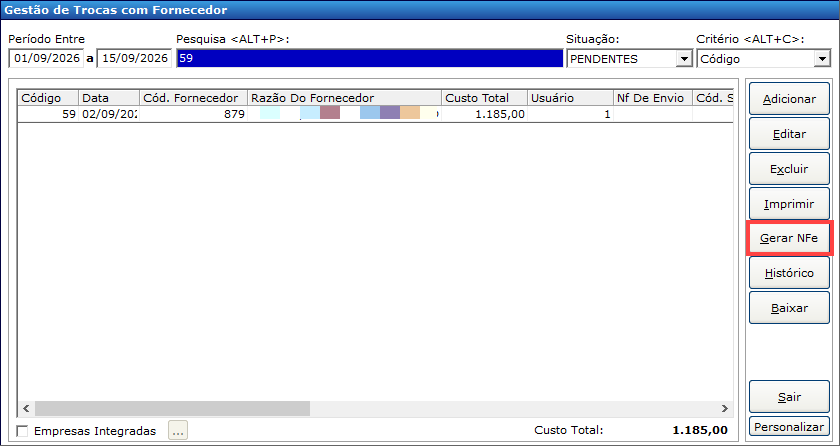The width and height of the screenshot is (840, 446).
Task: Sort by Usuário column header
Action: (x=571, y=98)
